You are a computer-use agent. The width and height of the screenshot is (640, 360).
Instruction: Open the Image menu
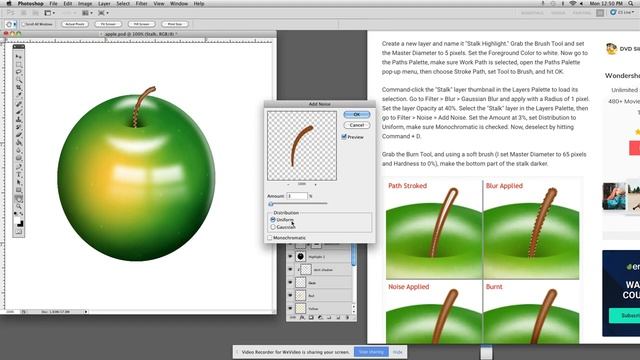(x=85, y=4)
